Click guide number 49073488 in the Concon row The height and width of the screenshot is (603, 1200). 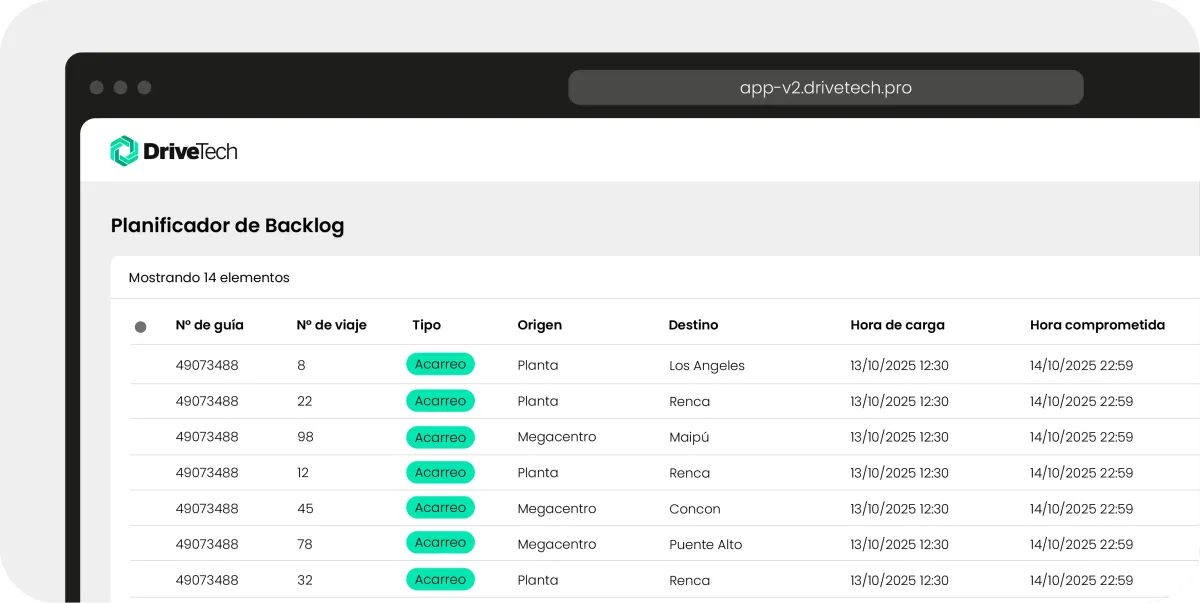click(x=207, y=509)
